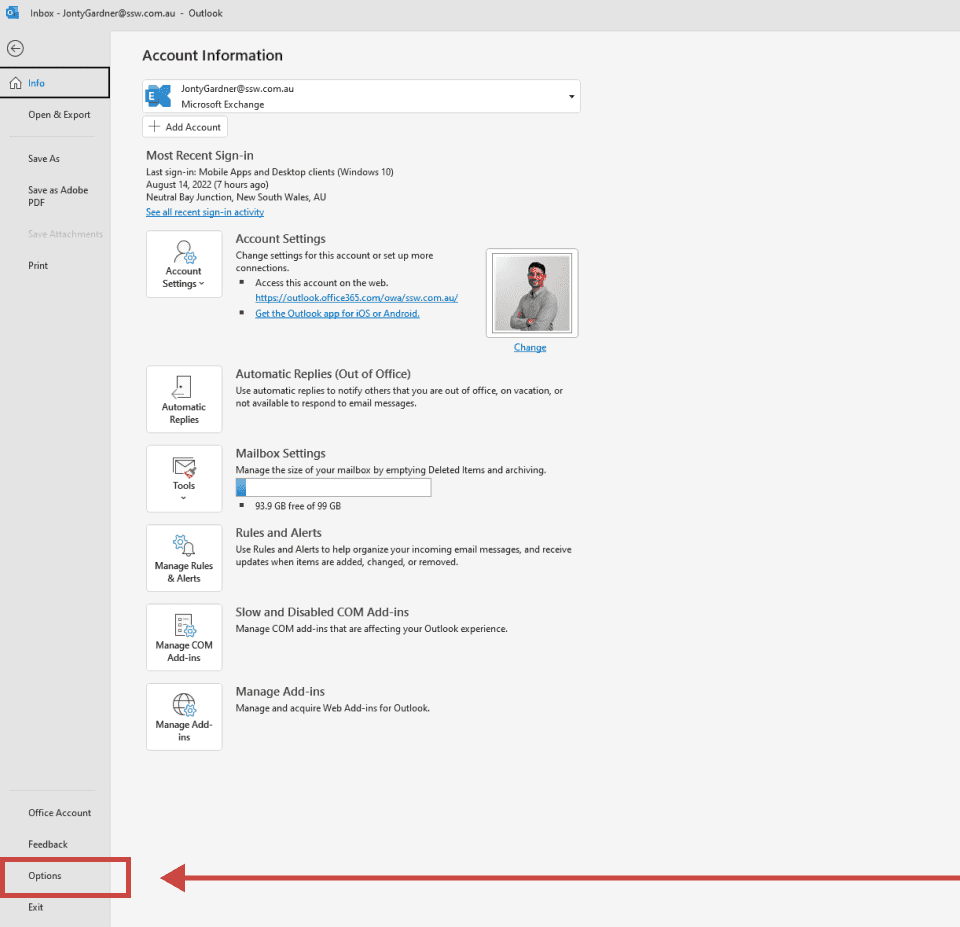Screen dimensions: 960x927
Task: Click Change link under profile photo
Action: [530, 347]
